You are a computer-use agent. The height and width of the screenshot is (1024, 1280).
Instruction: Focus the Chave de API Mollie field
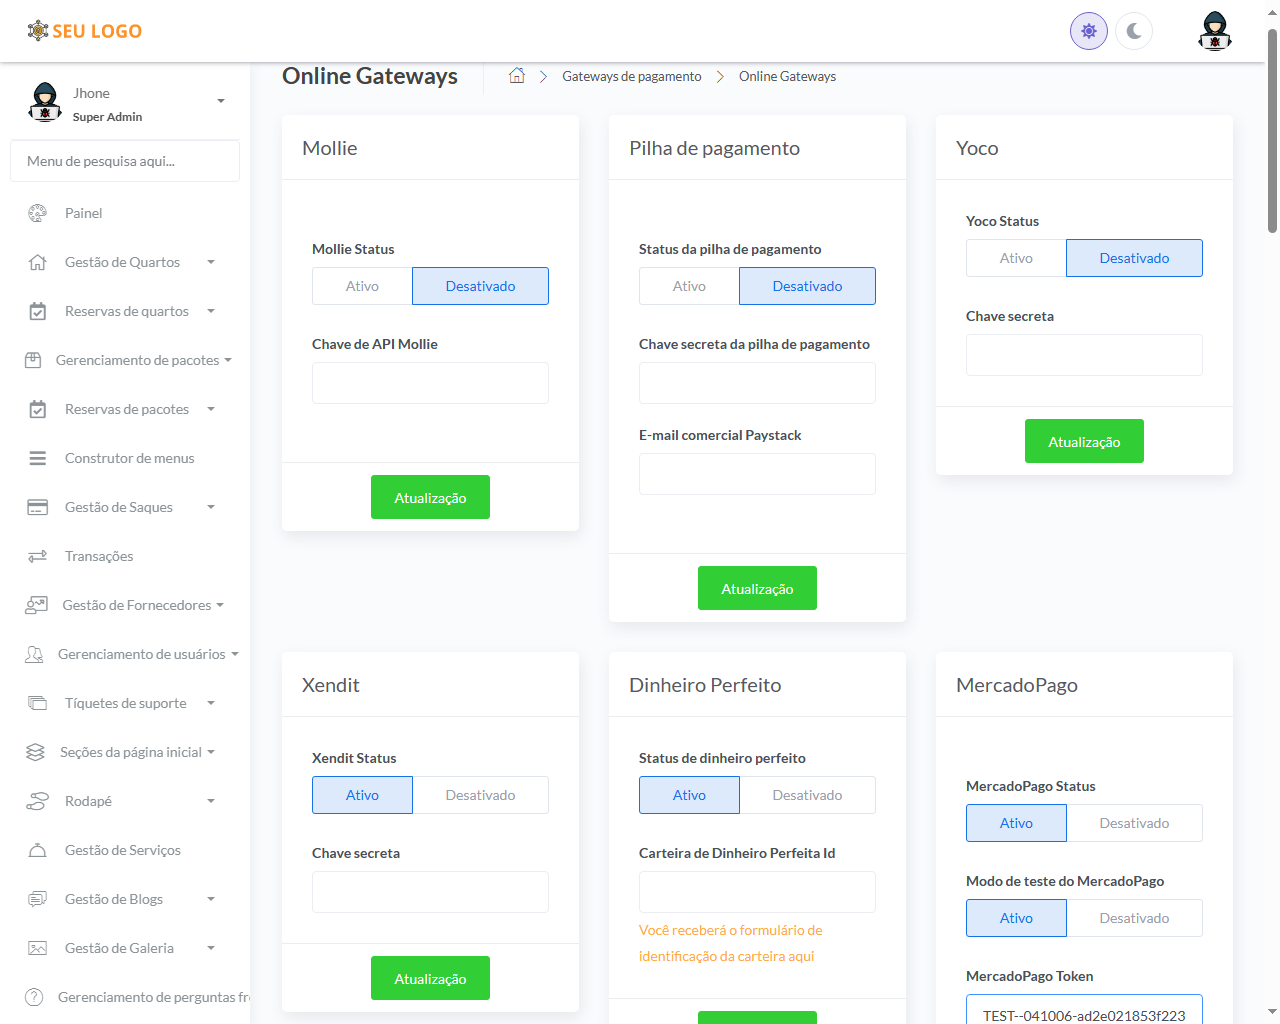tap(430, 383)
